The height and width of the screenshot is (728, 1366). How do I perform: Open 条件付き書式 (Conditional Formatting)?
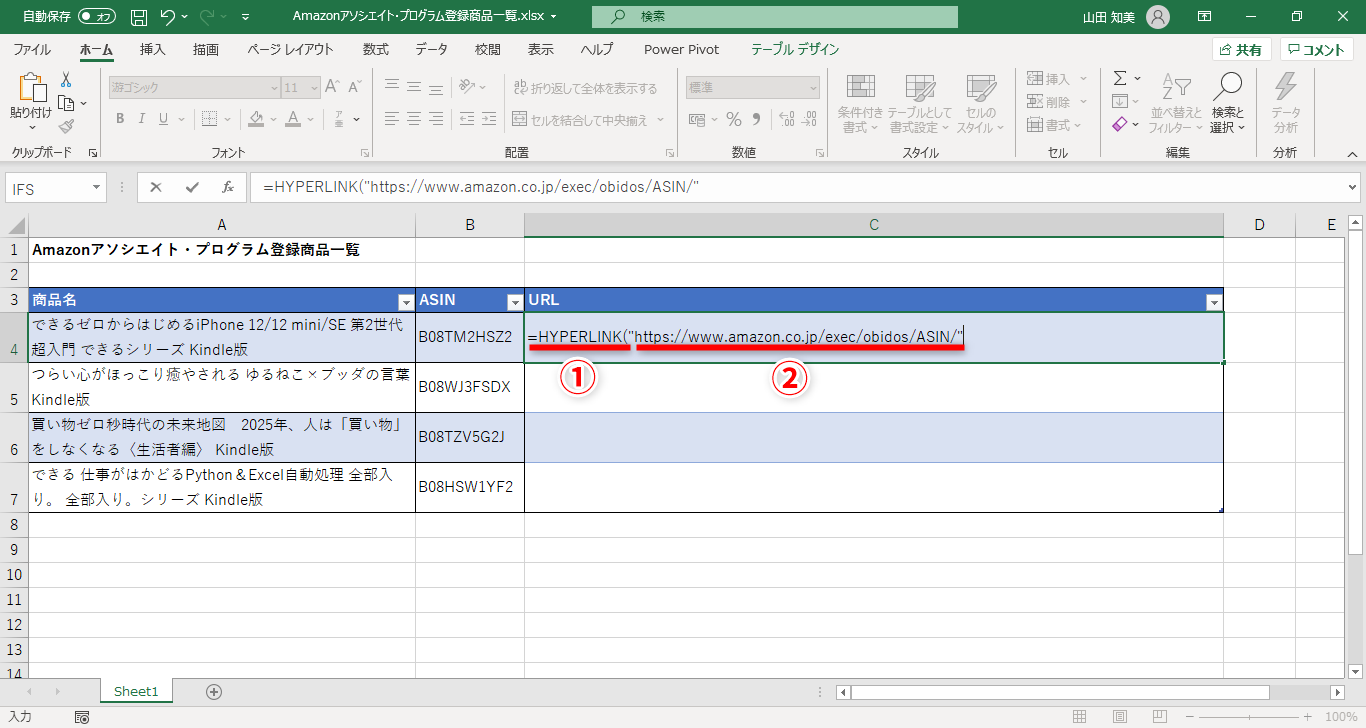click(x=860, y=103)
